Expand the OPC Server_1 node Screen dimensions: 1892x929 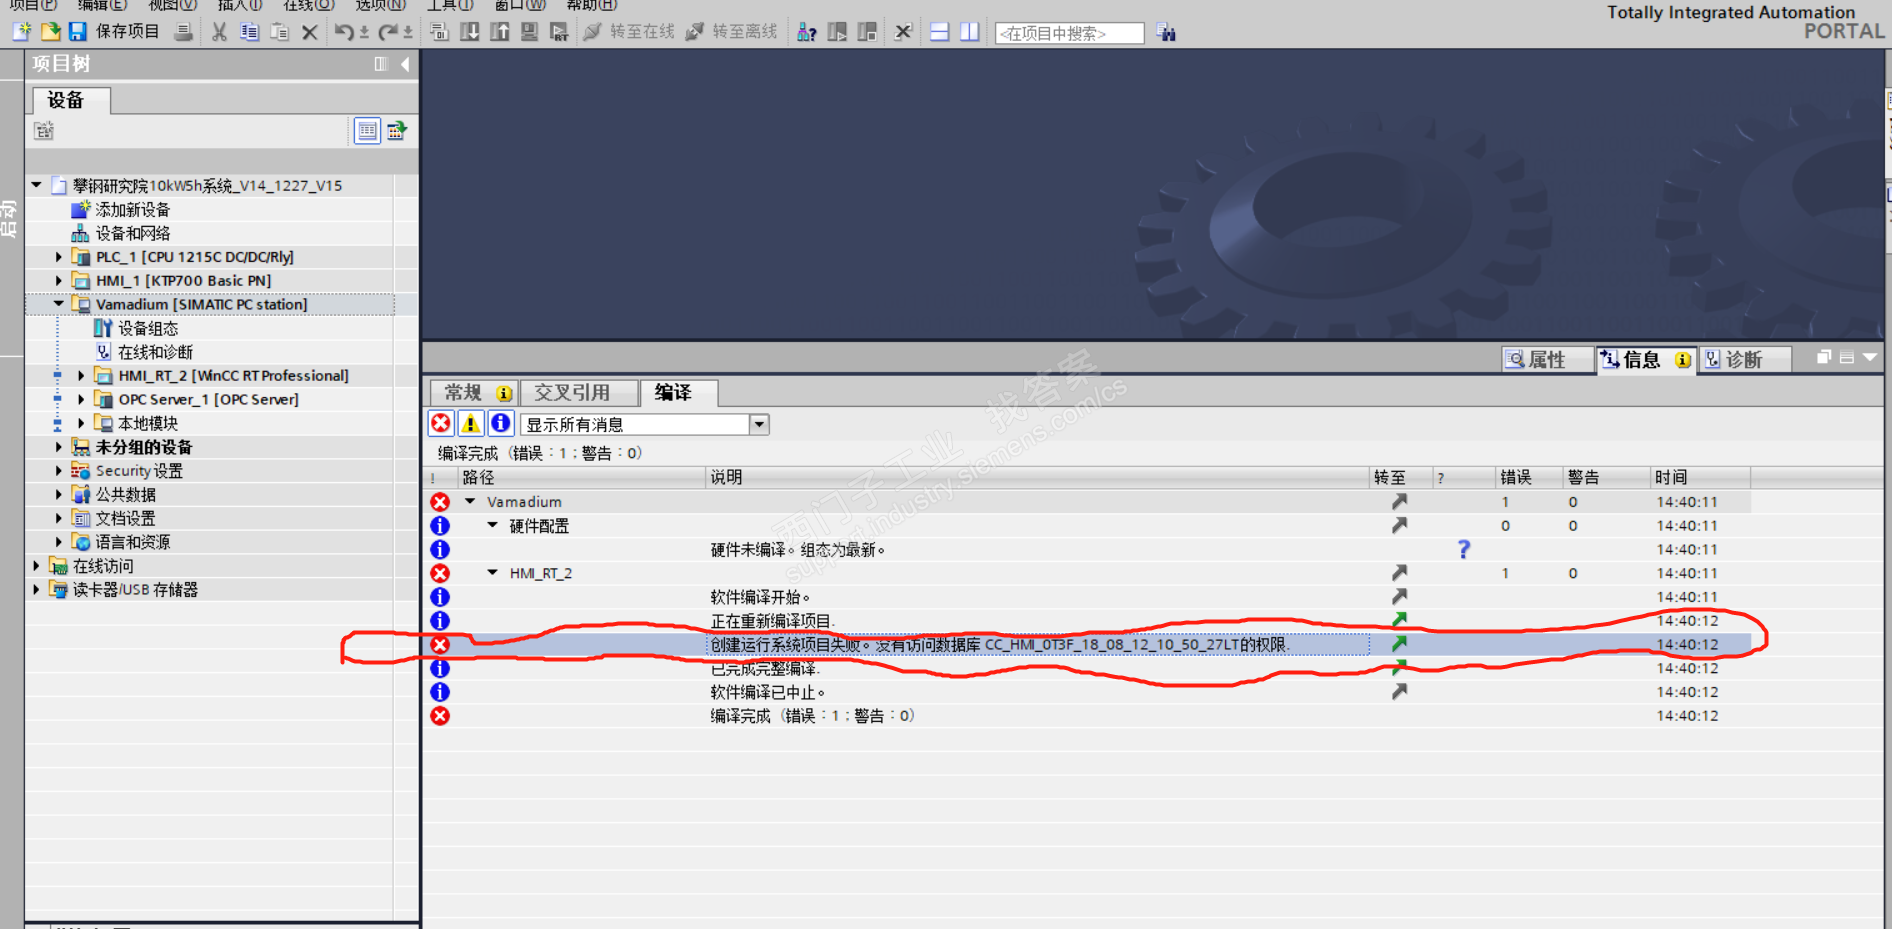click(81, 400)
